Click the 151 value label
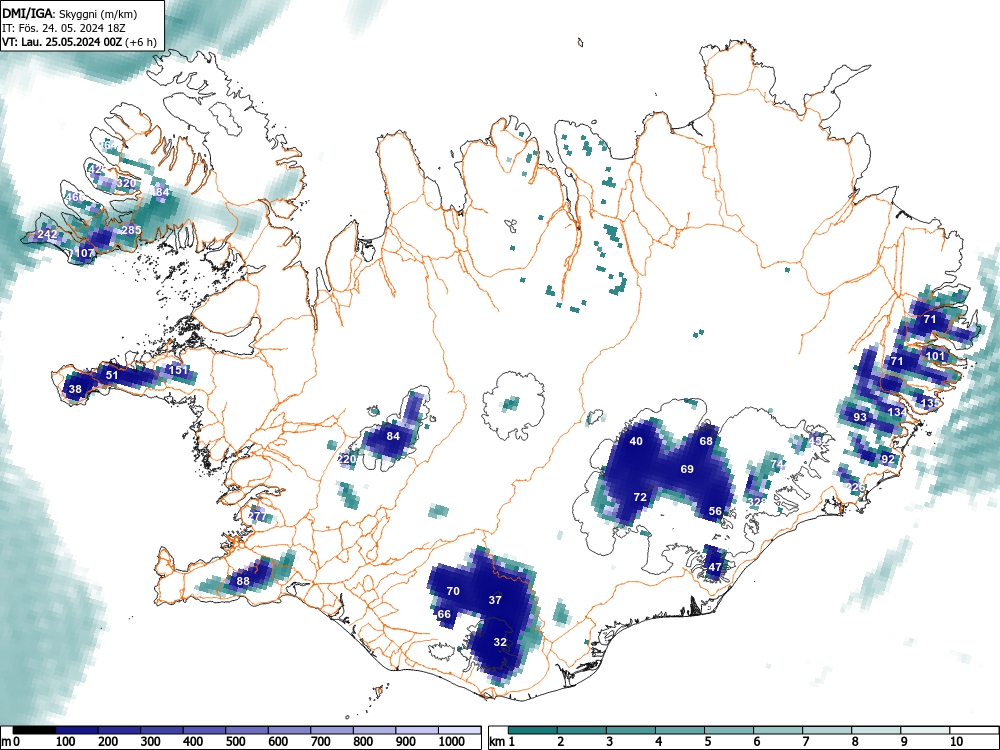 [x=178, y=370]
